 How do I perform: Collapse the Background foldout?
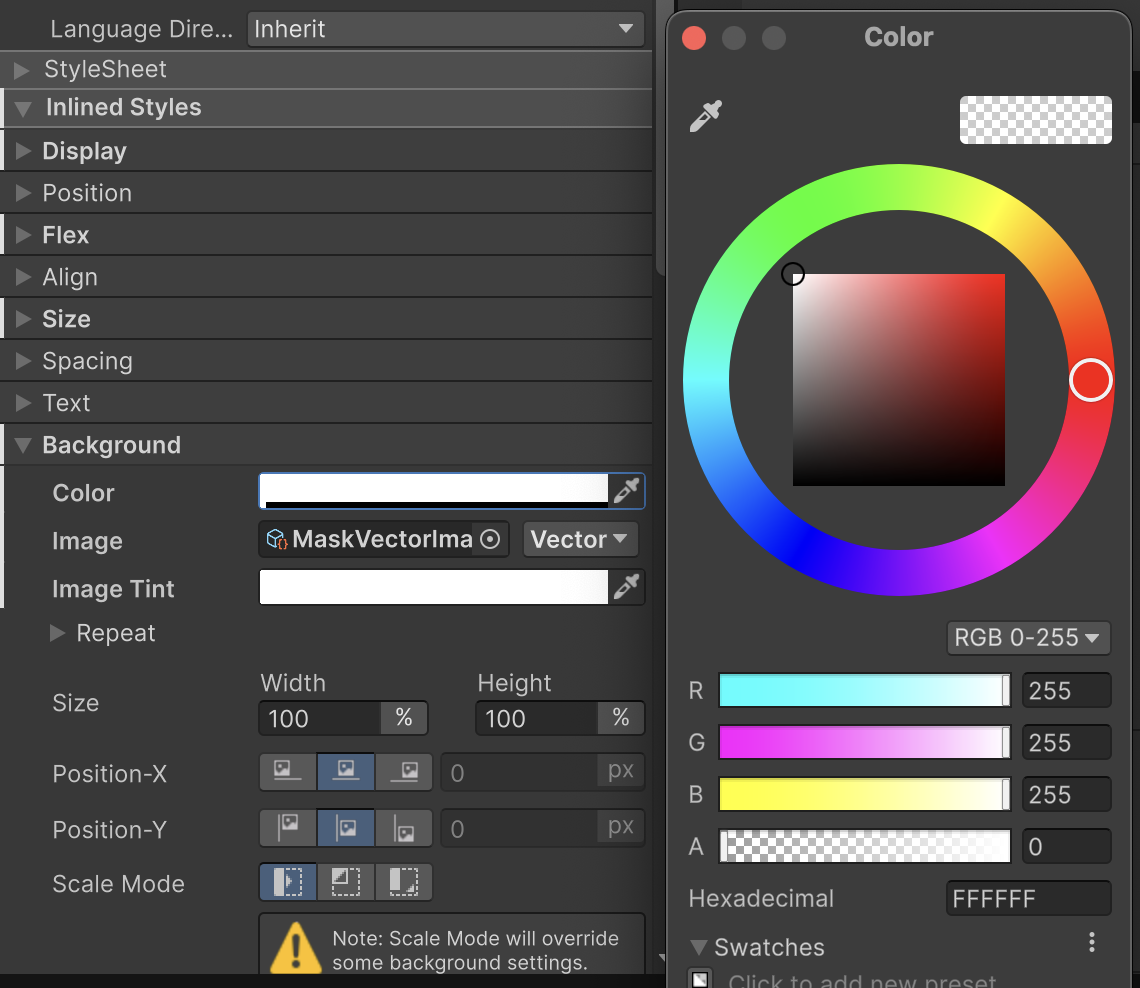click(x=23, y=445)
